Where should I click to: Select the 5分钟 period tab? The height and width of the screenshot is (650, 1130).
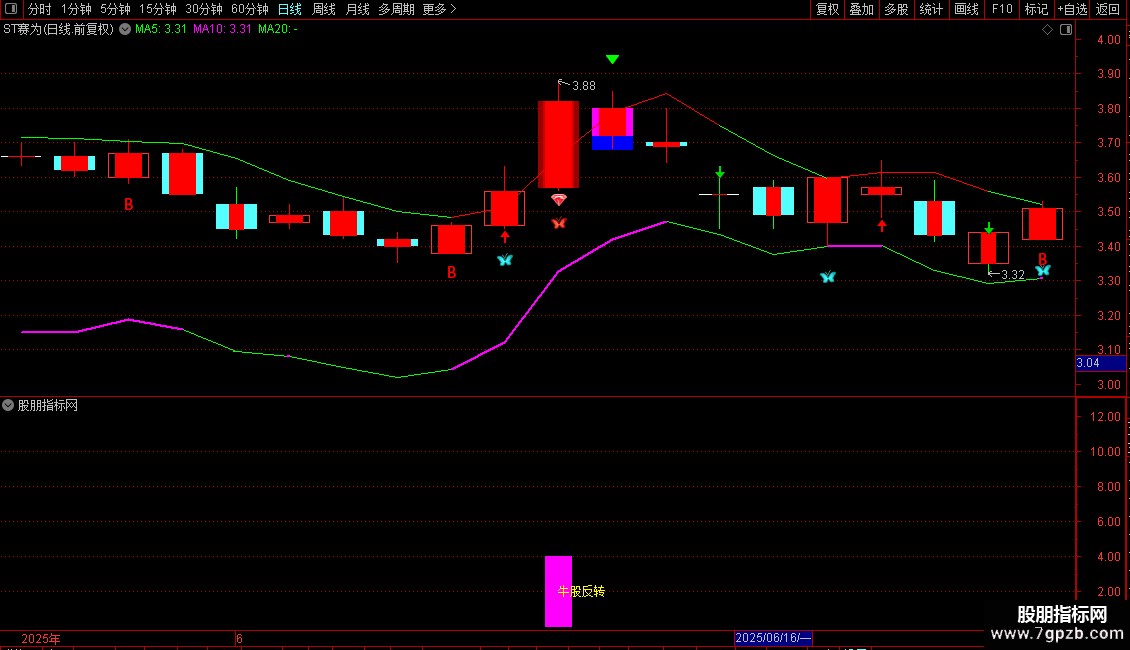(115, 9)
